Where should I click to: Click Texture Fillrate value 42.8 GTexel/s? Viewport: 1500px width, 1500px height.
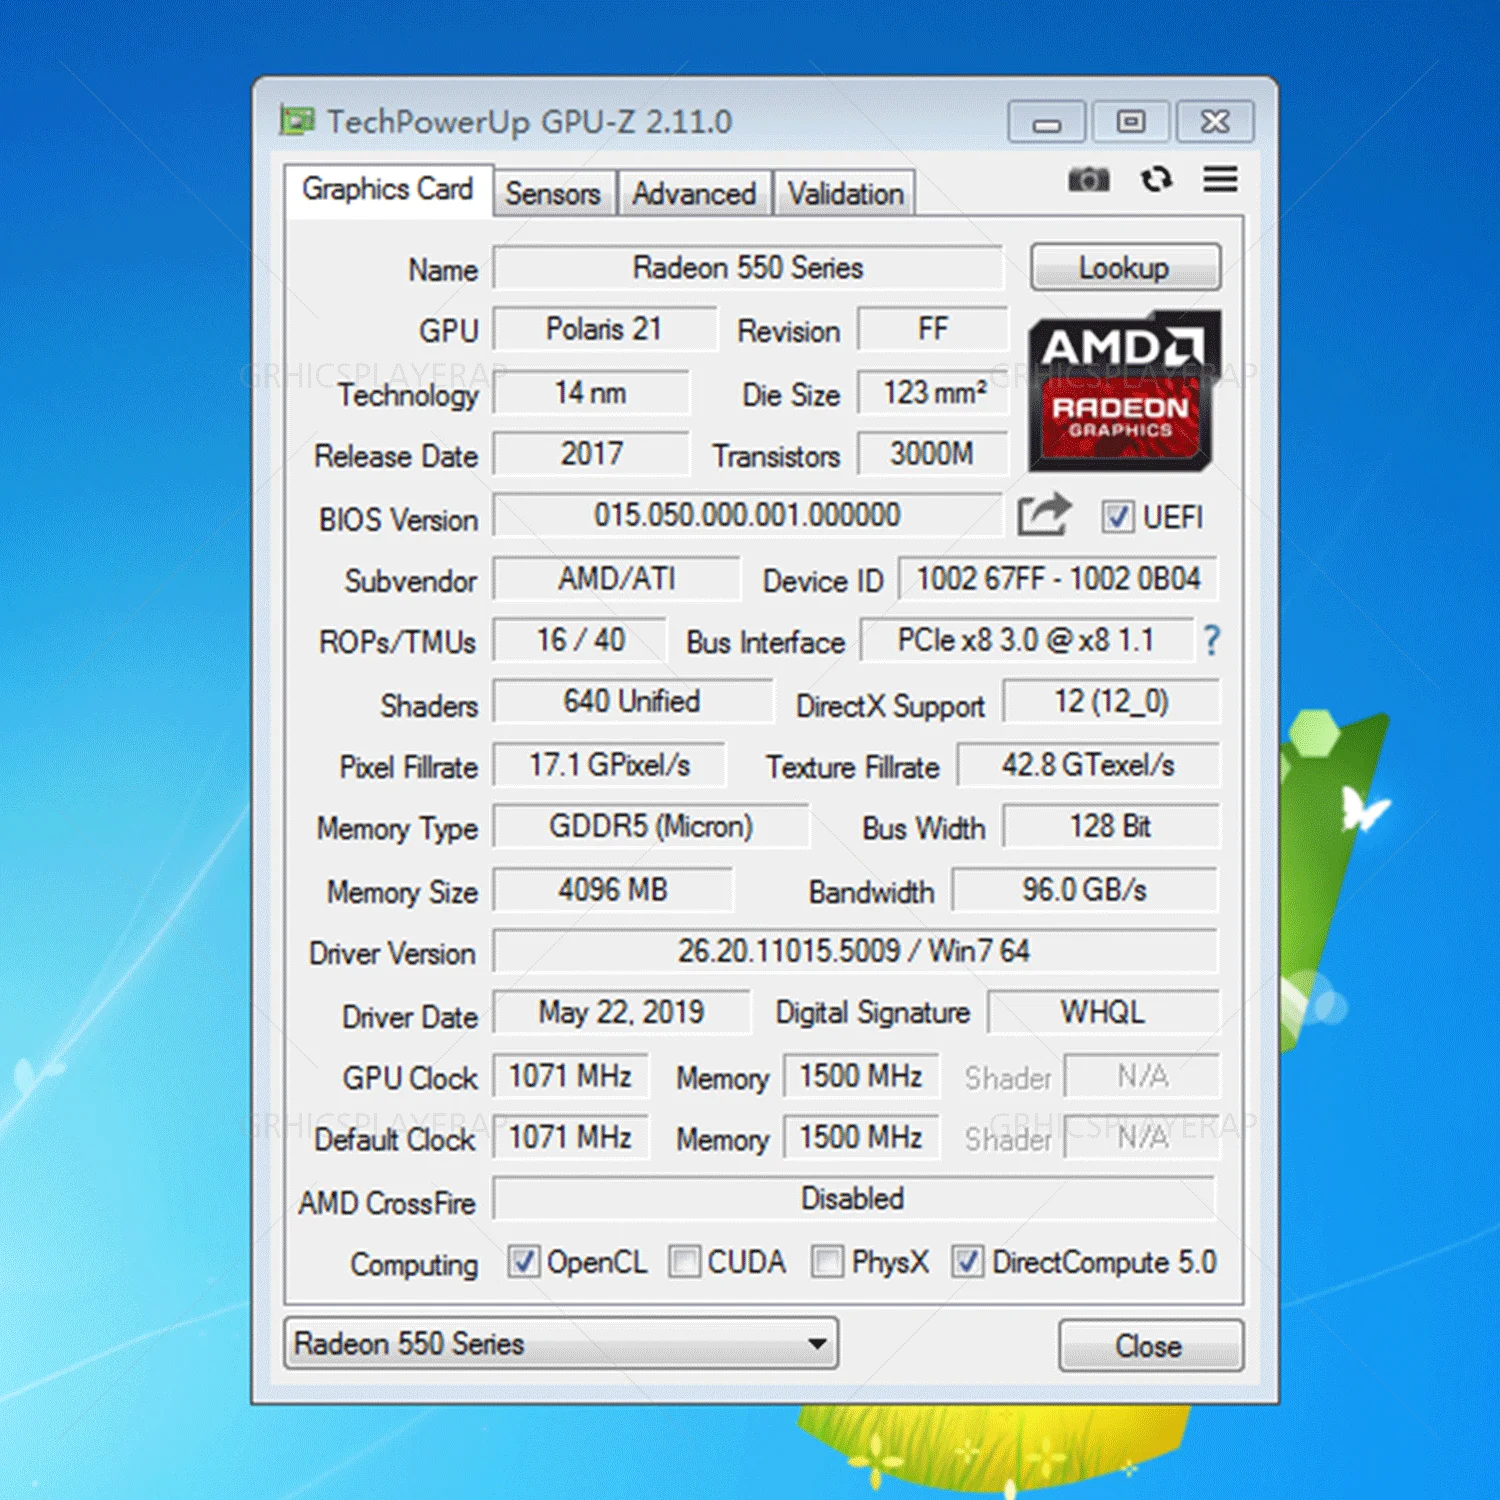(x=1088, y=765)
